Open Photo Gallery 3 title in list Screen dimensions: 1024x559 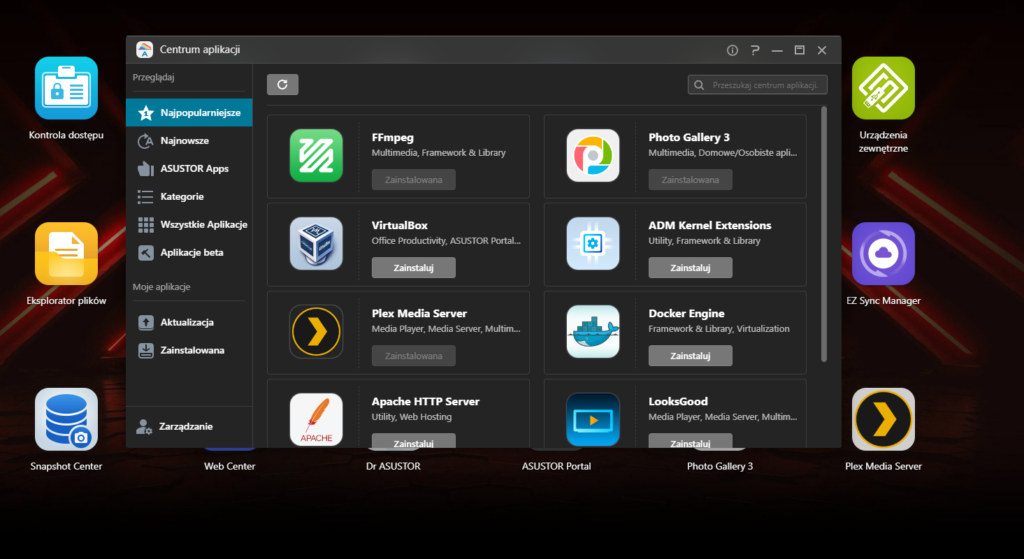tap(689, 137)
